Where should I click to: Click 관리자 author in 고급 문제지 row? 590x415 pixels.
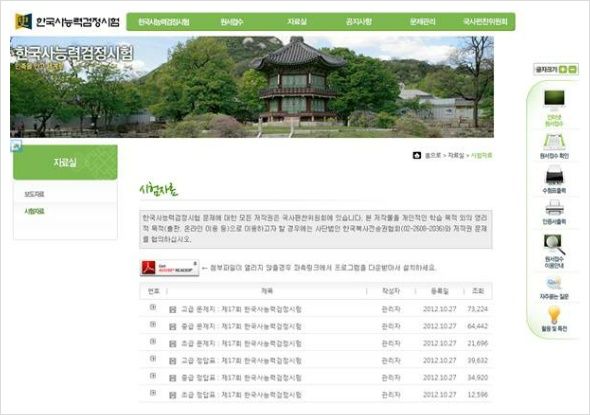point(391,309)
